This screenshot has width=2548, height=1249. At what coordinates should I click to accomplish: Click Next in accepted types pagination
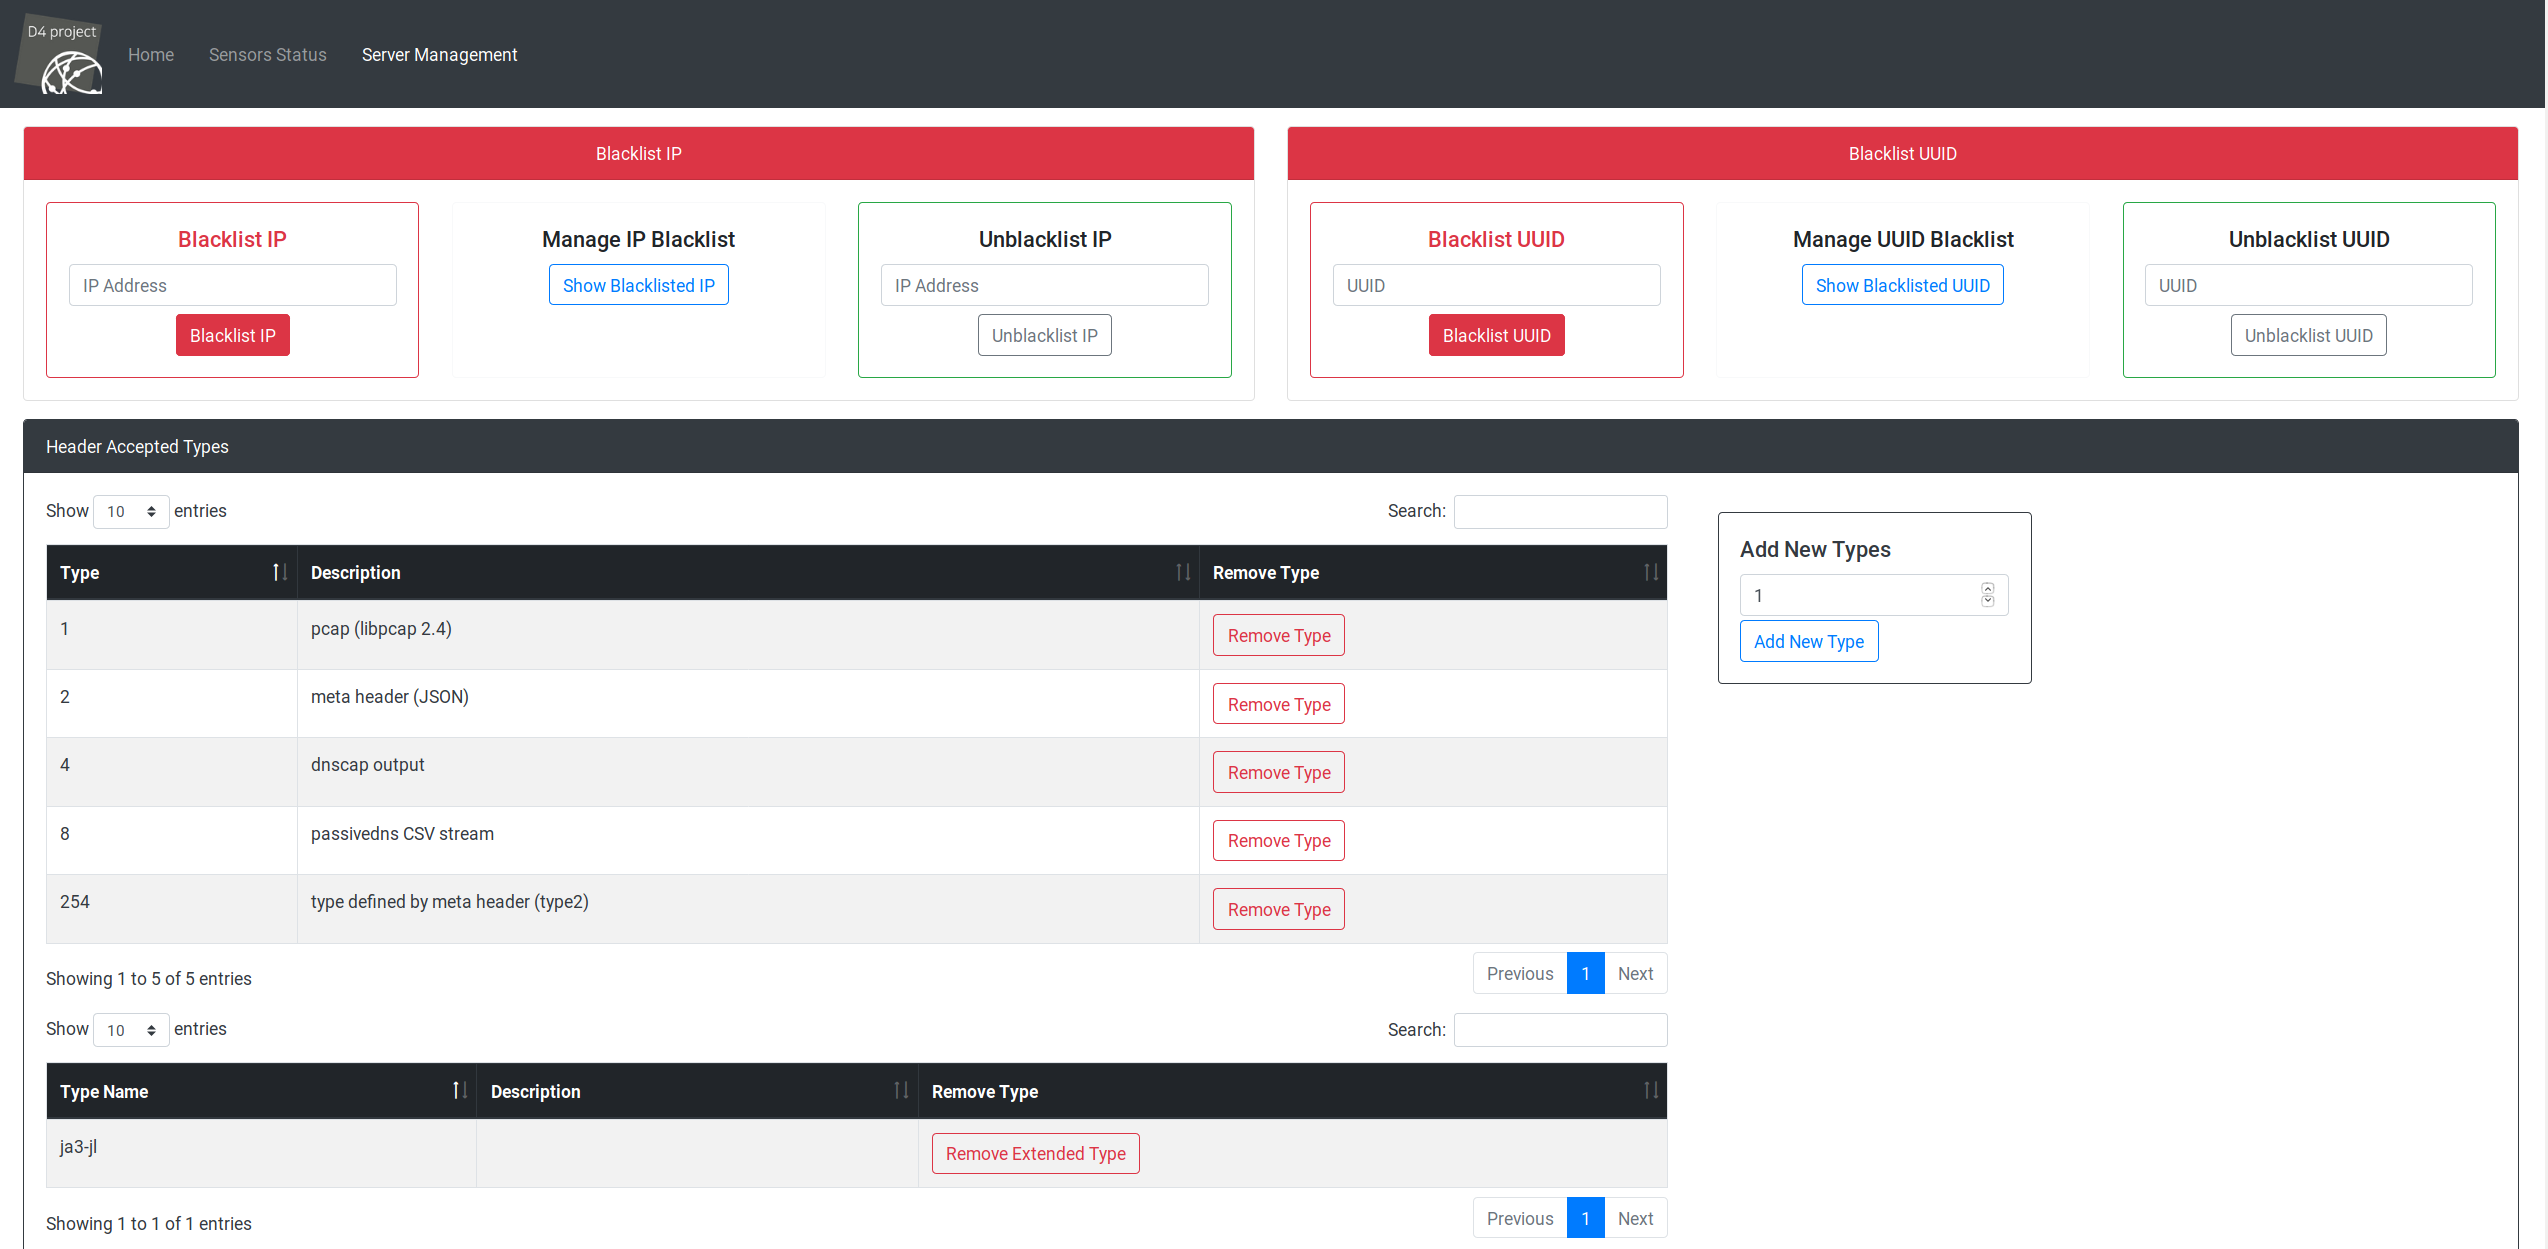1634,973
